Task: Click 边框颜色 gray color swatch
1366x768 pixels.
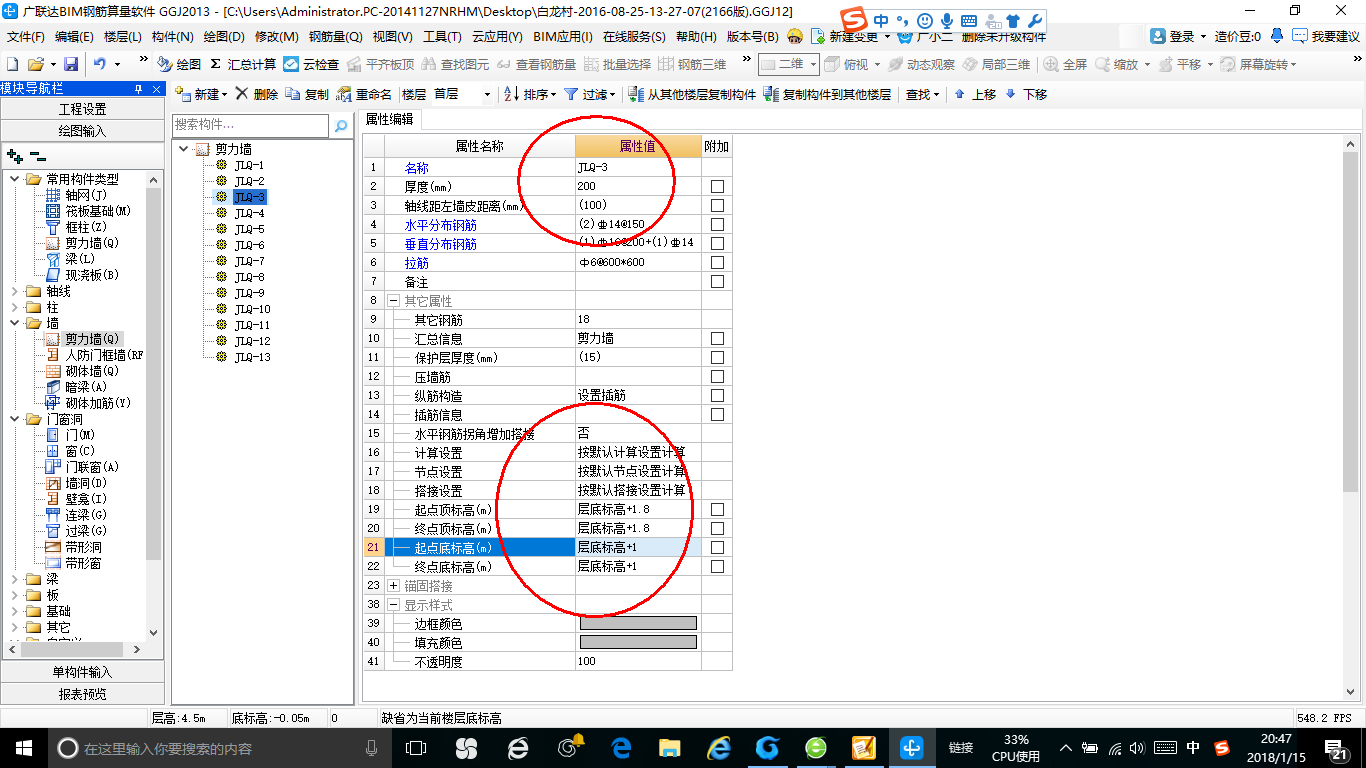Action: pyautogui.click(x=638, y=624)
